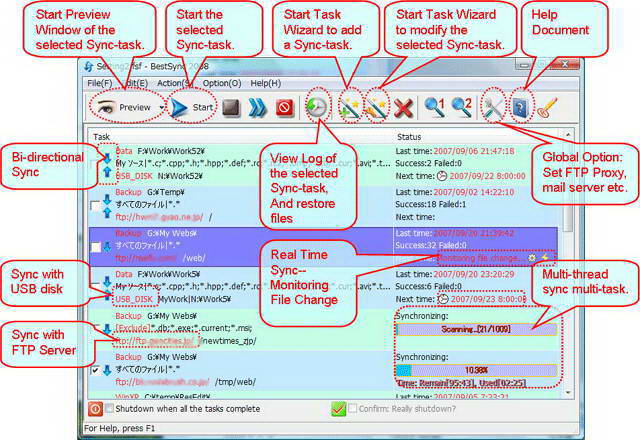Open Global Options with the wrench icon

pyautogui.click(x=493, y=108)
